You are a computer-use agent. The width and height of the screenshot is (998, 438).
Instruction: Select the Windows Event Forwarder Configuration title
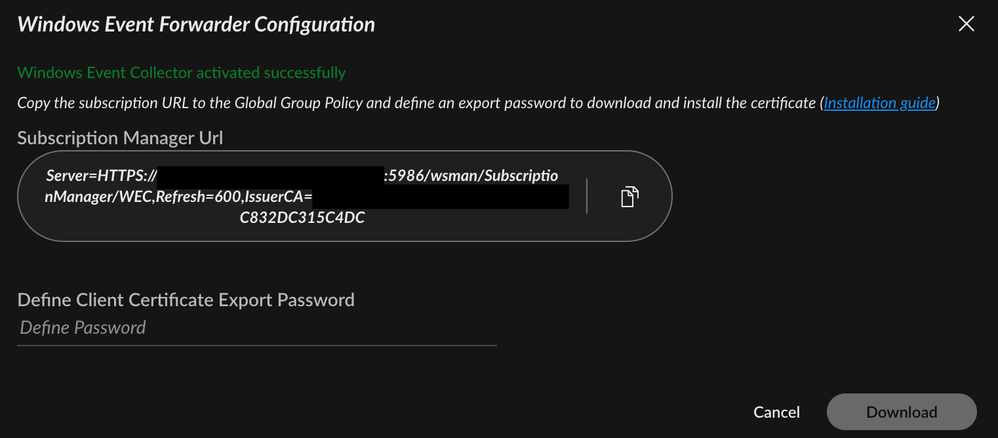coord(196,24)
